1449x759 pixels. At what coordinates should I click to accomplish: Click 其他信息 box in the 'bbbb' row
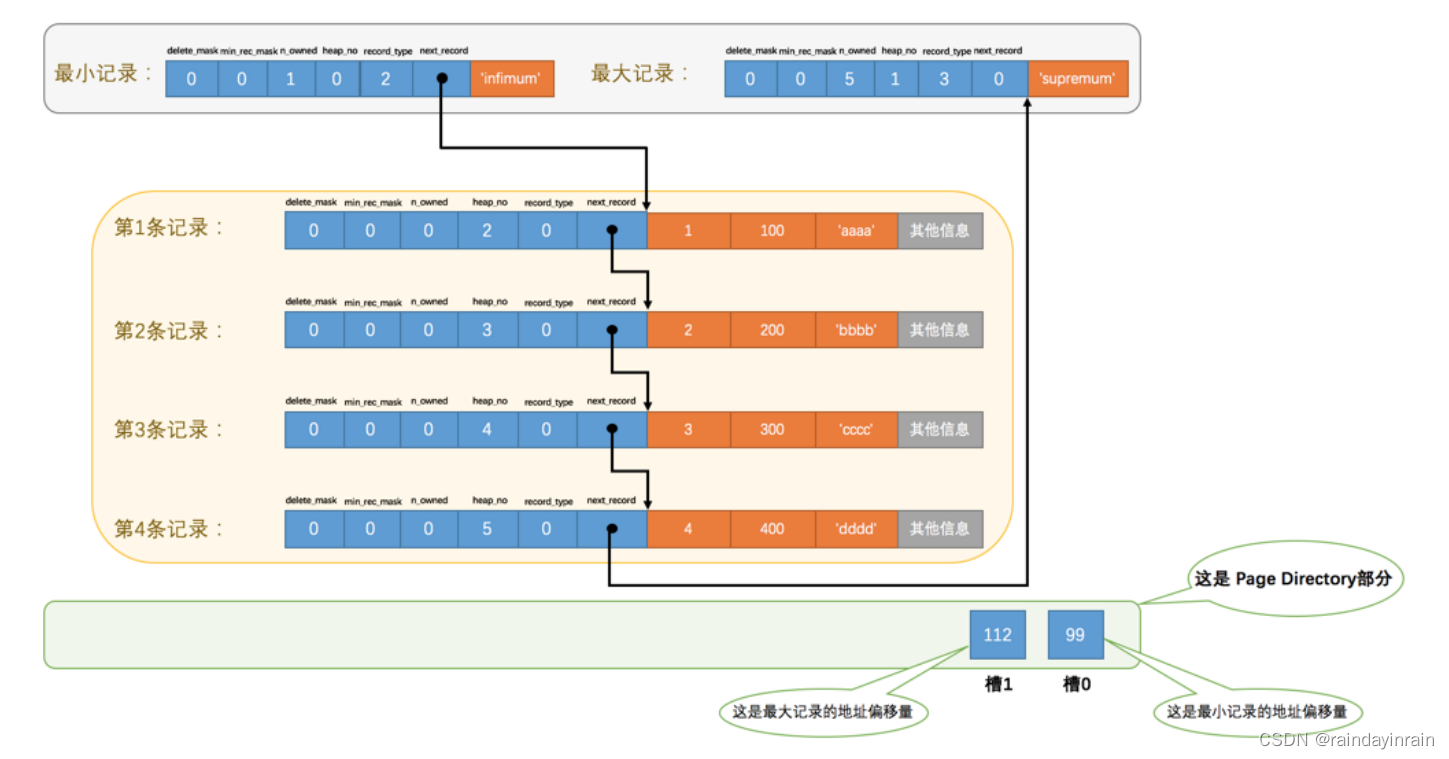[x=940, y=330]
